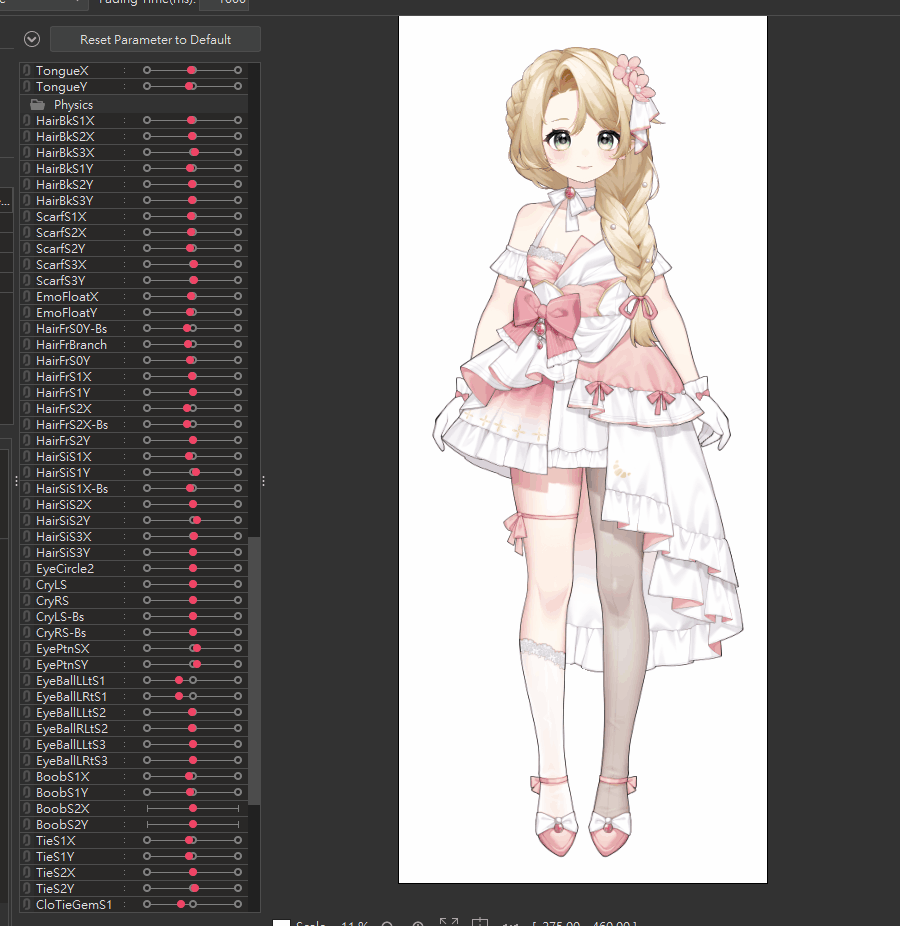Click the HairFrS0Y-Bs slider handle
900x926 pixels.
187,328
